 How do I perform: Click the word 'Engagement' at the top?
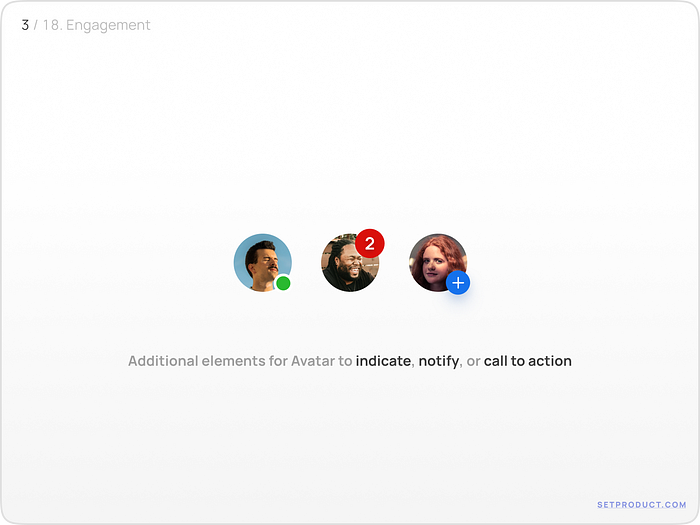tap(108, 26)
